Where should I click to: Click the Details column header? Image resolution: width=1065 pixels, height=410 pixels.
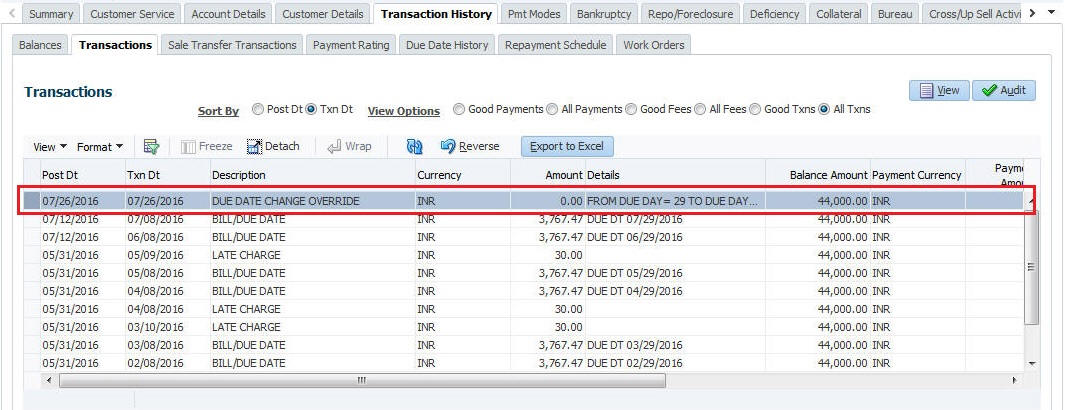click(x=675, y=175)
